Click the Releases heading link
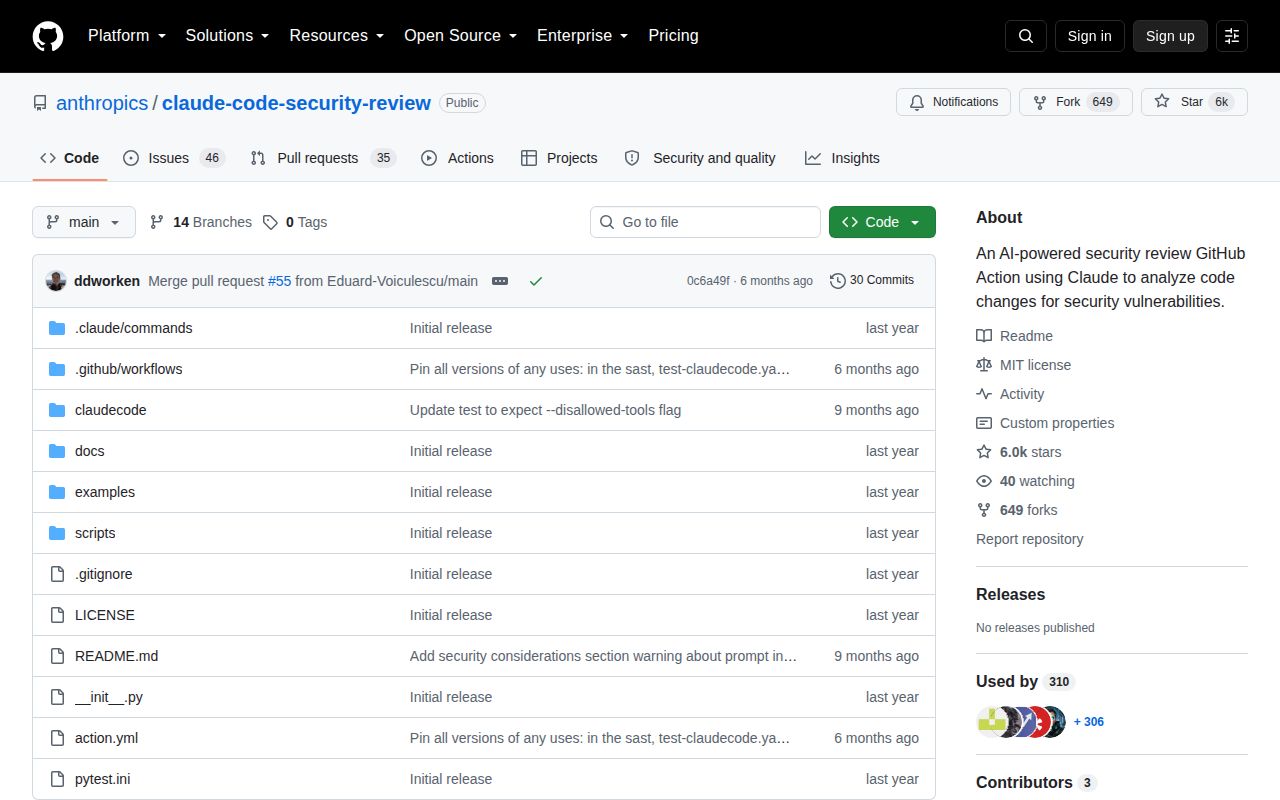Image resolution: width=1280 pixels, height=800 pixels. tap(1010, 594)
